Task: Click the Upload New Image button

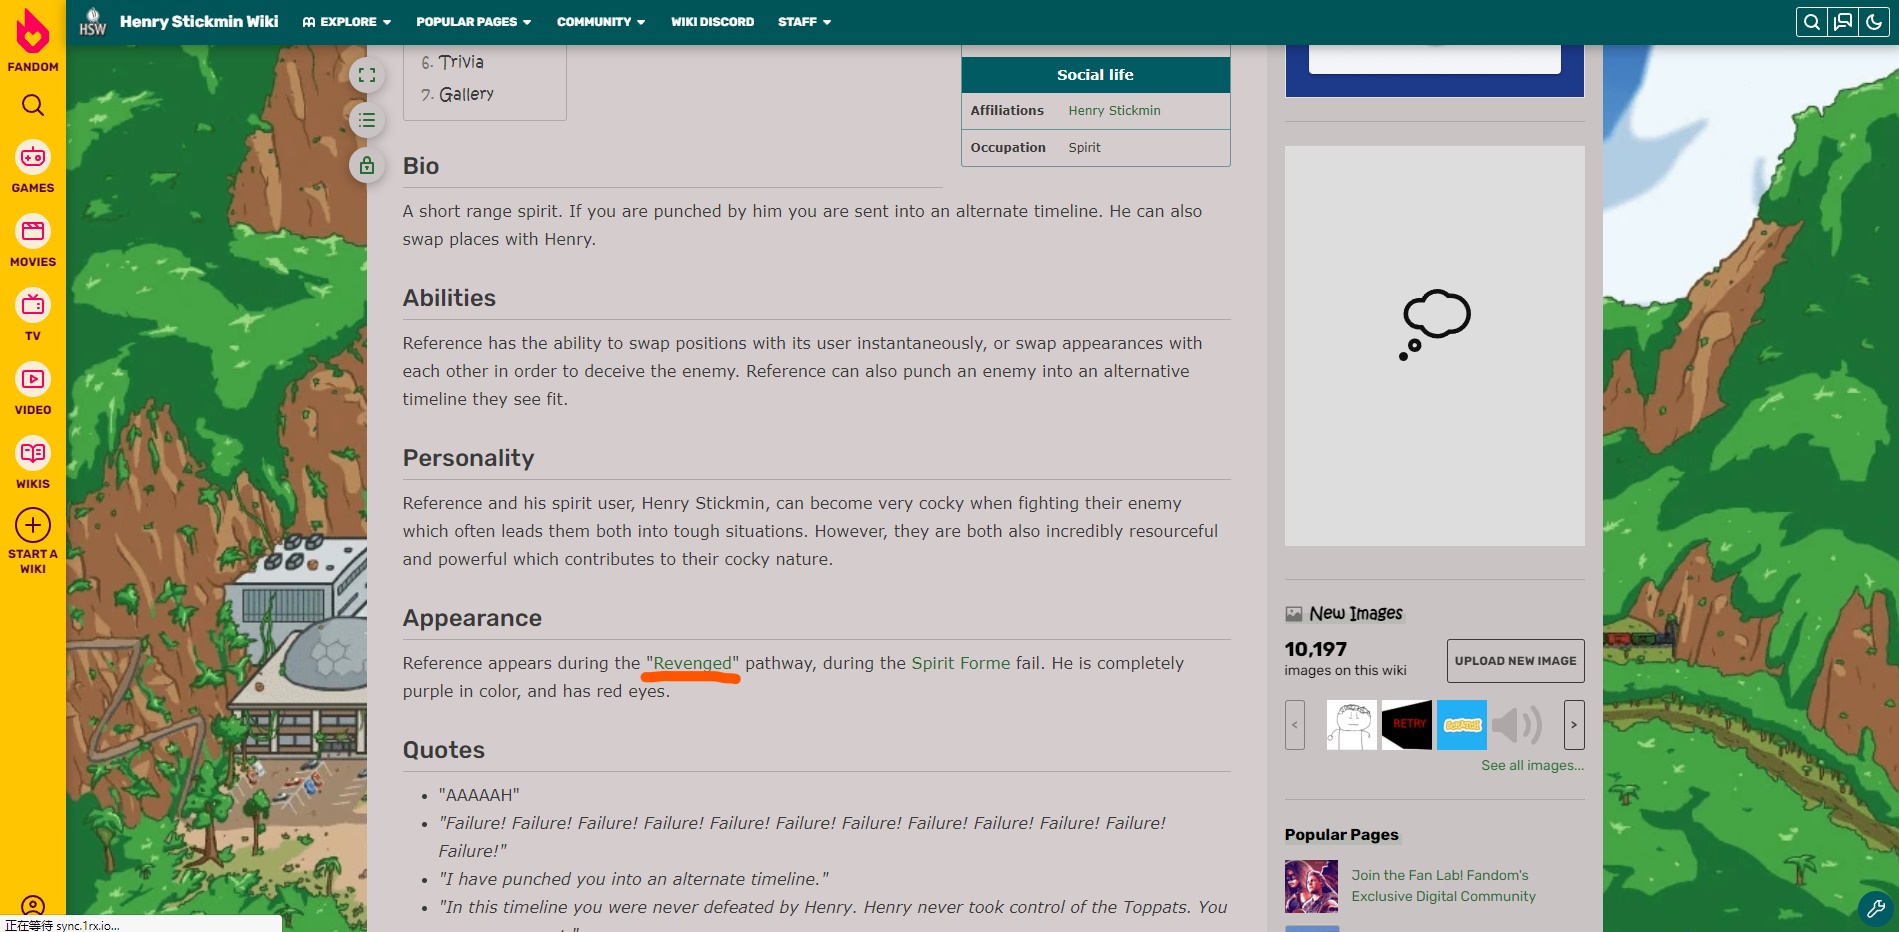Action: pos(1515,661)
